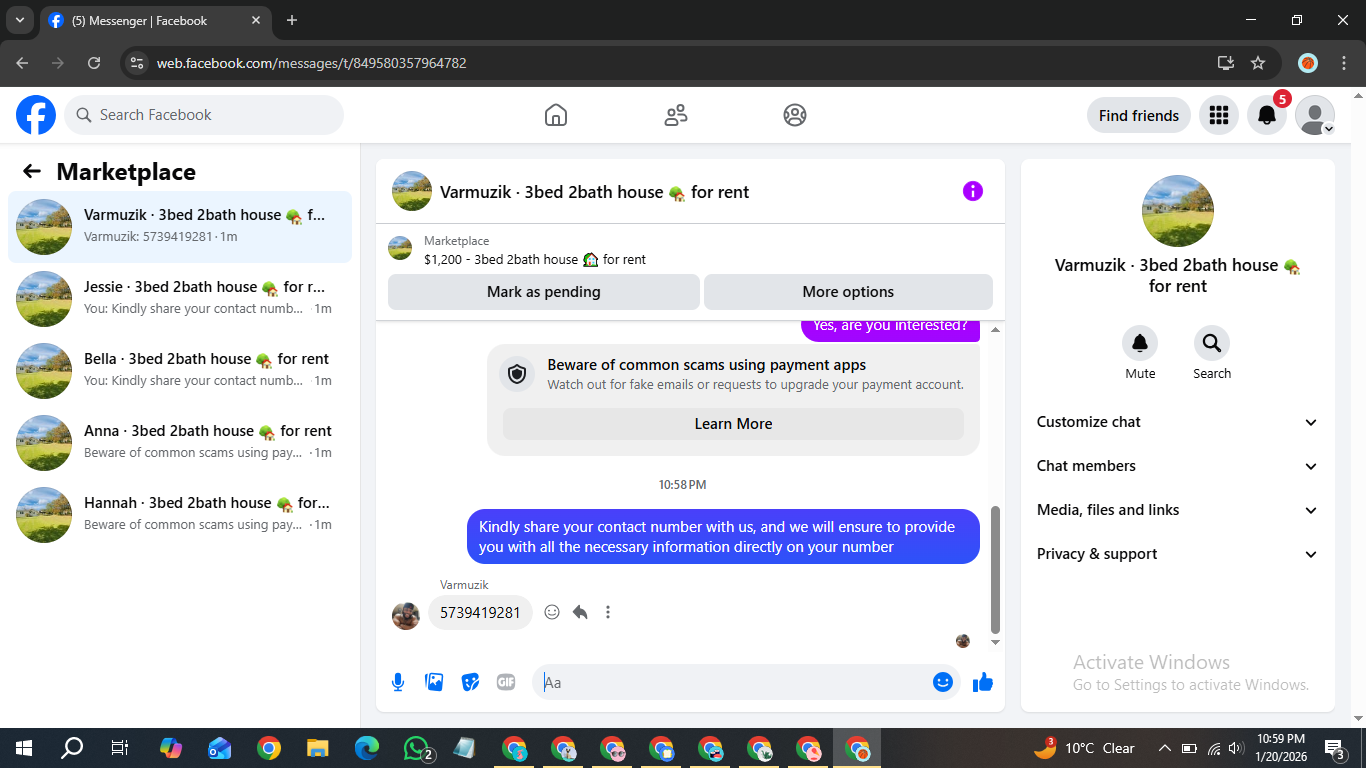Open more options for the 5739419281 message
The height and width of the screenshot is (768, 1366).
point(608,612)
